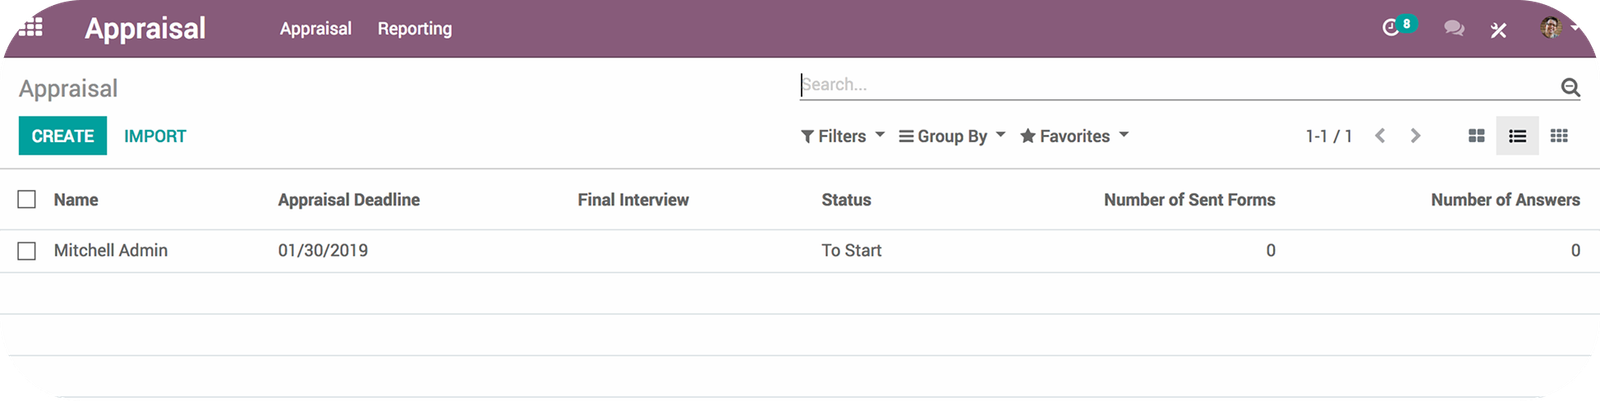
Task: Open the apps grid menu icon
Action: coord(30,28)
